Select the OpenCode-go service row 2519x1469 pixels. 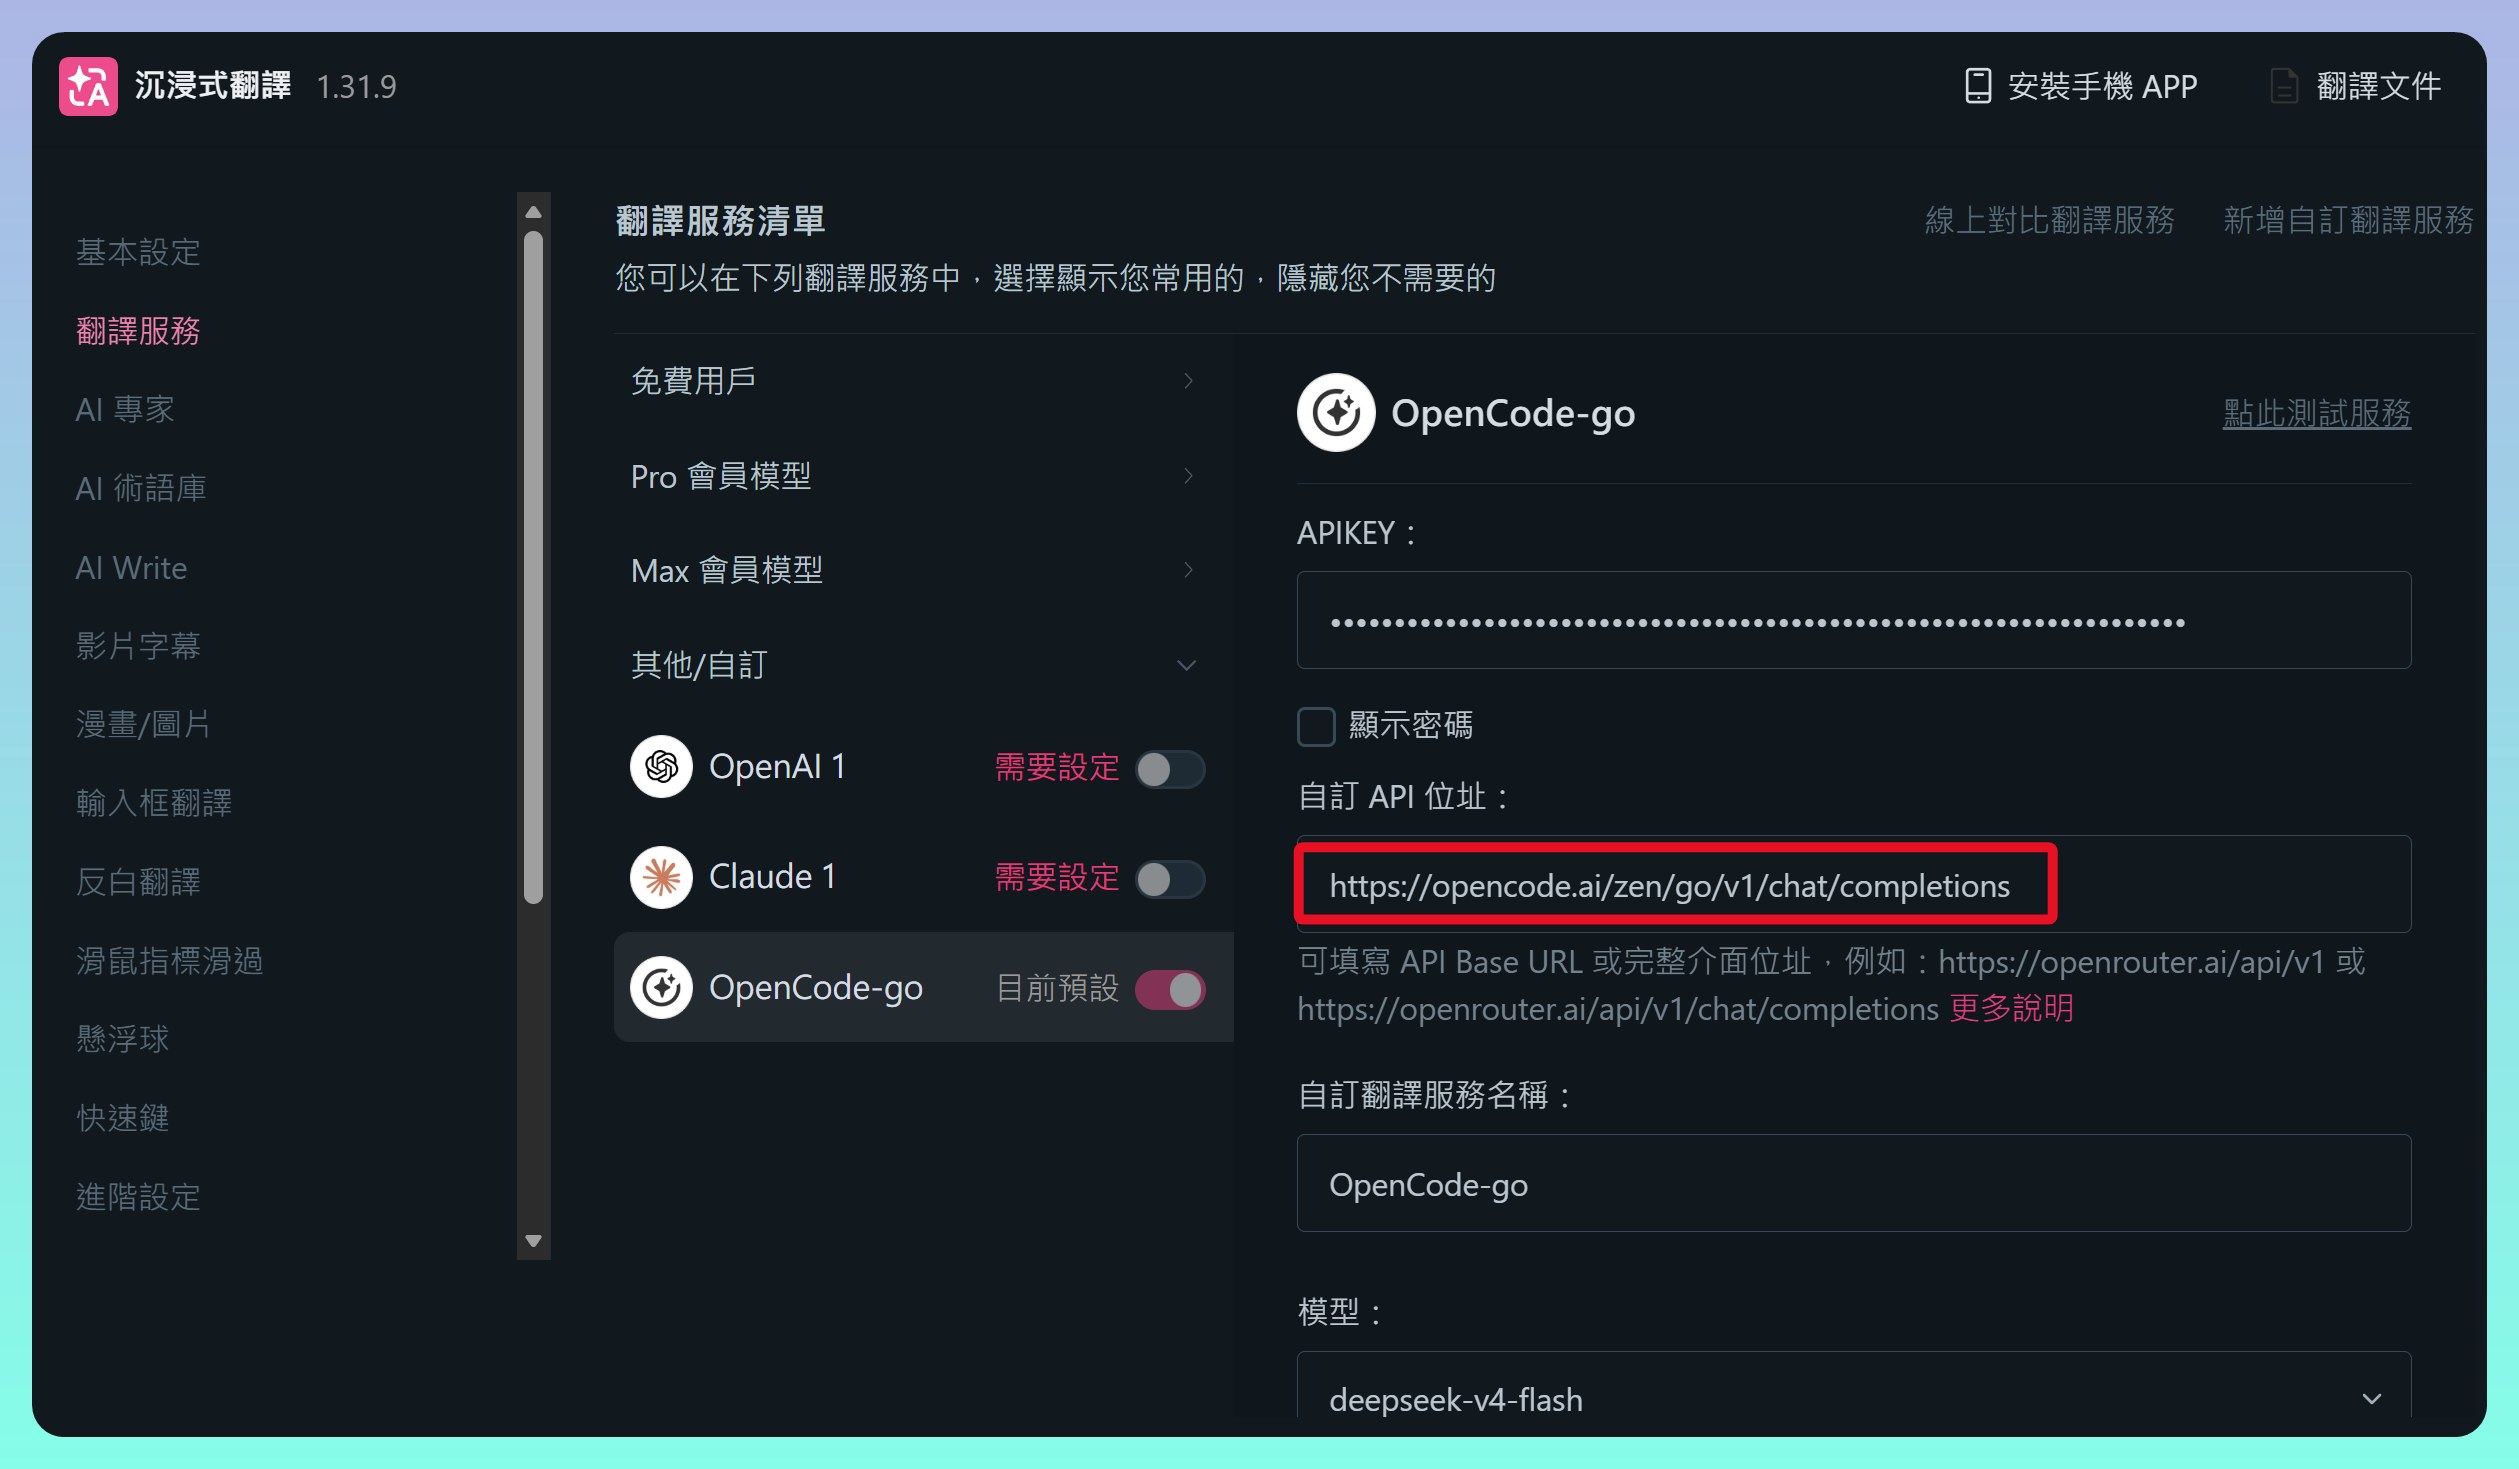(x=924, y=987)
